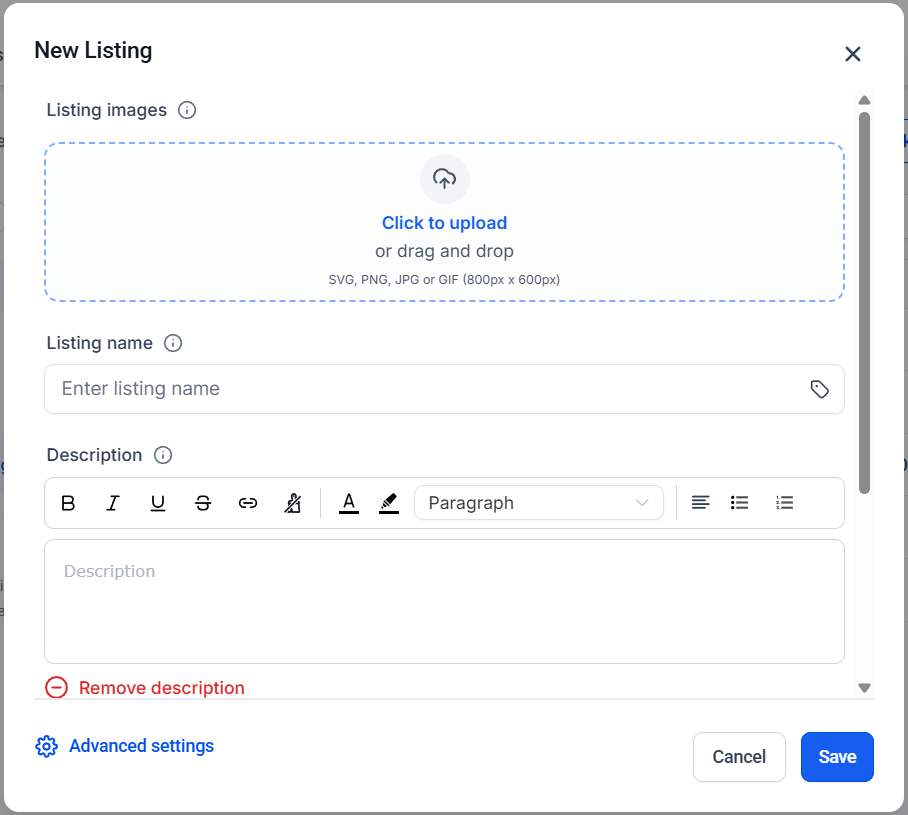Open the text alignment options
The width and height of the screenshot is (908, 815).
tap(700, 503)
